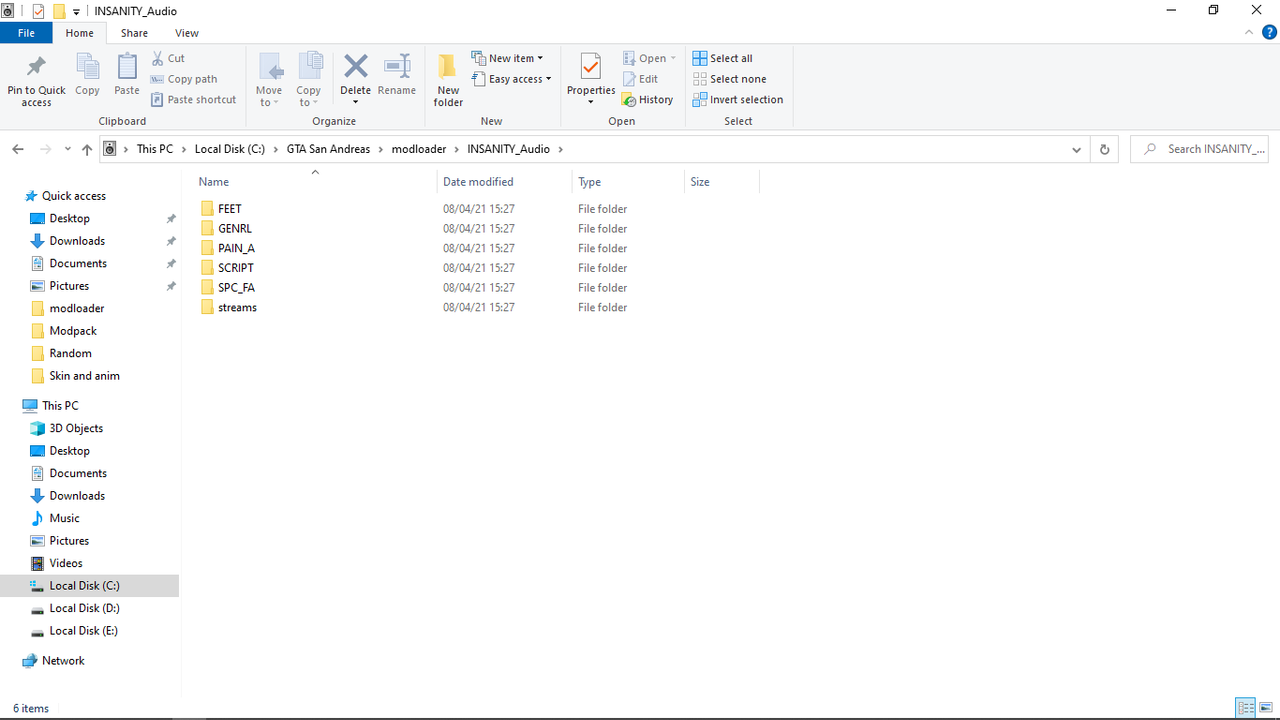Expand recent locations dropdown arrow
The width and height of the screenshot is (1280, 720).
coord(67,149)
